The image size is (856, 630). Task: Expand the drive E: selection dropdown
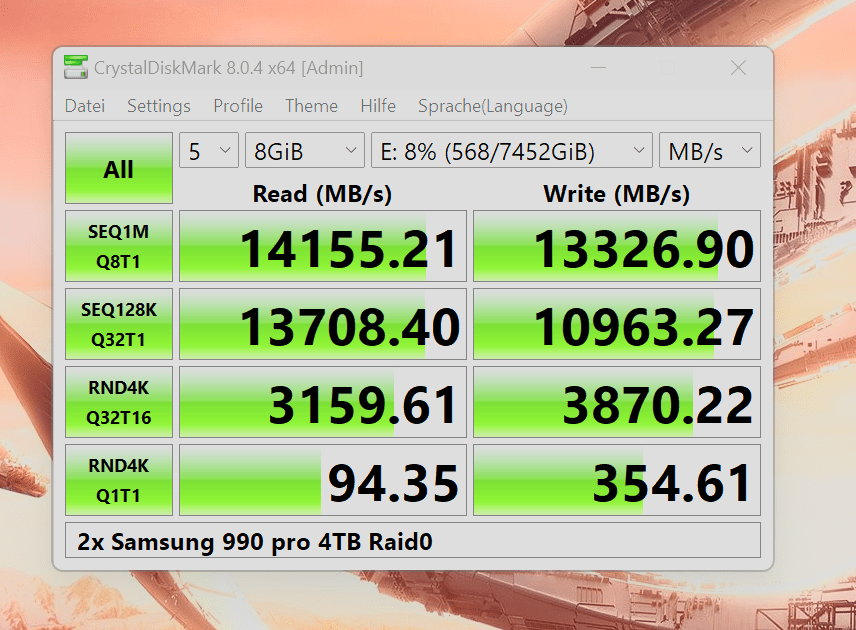(512, 150)
